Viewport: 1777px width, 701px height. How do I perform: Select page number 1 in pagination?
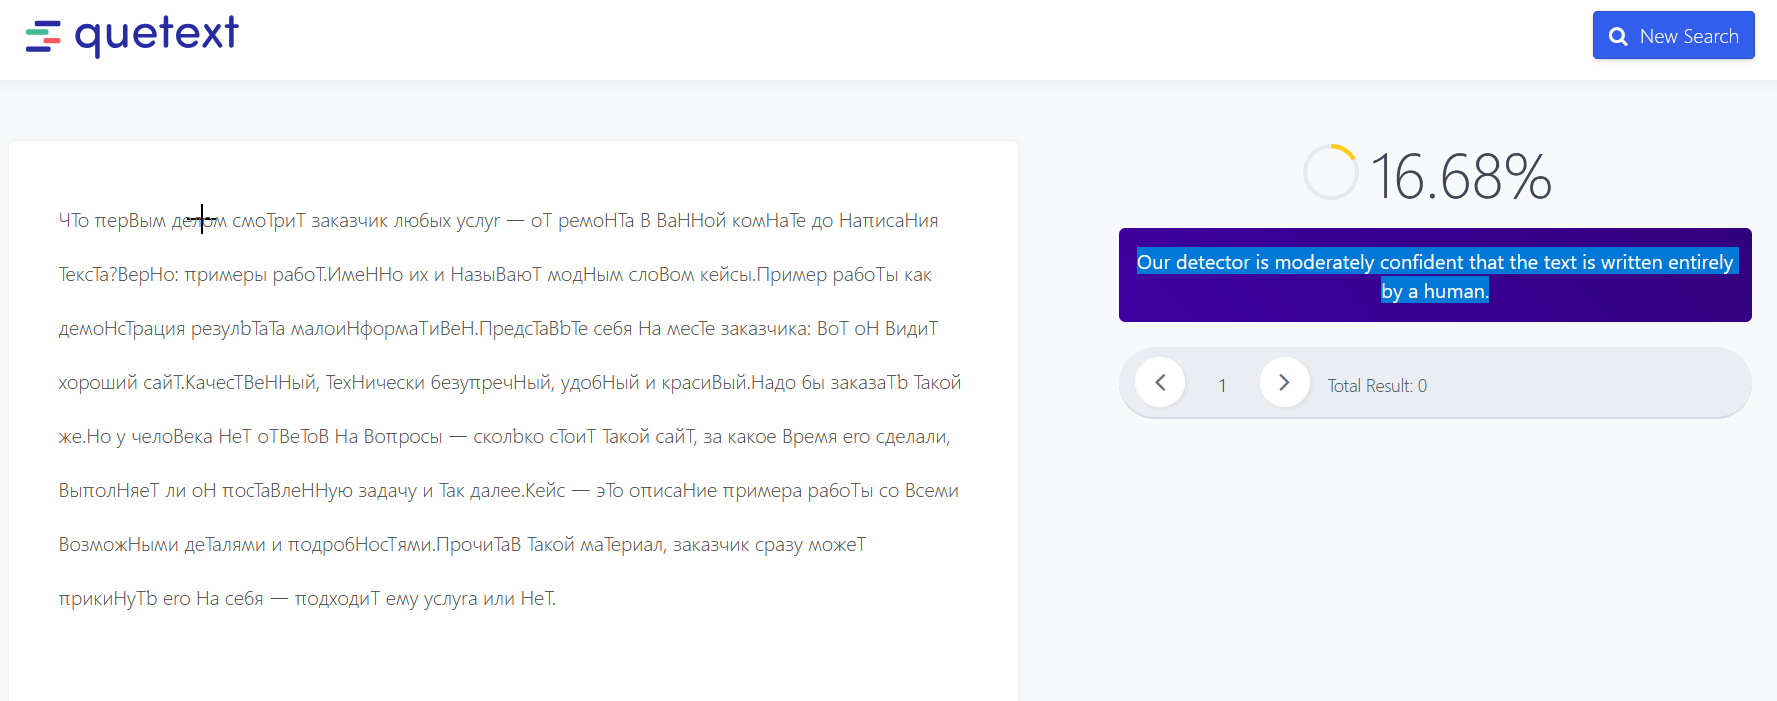tap(1222, 386)
